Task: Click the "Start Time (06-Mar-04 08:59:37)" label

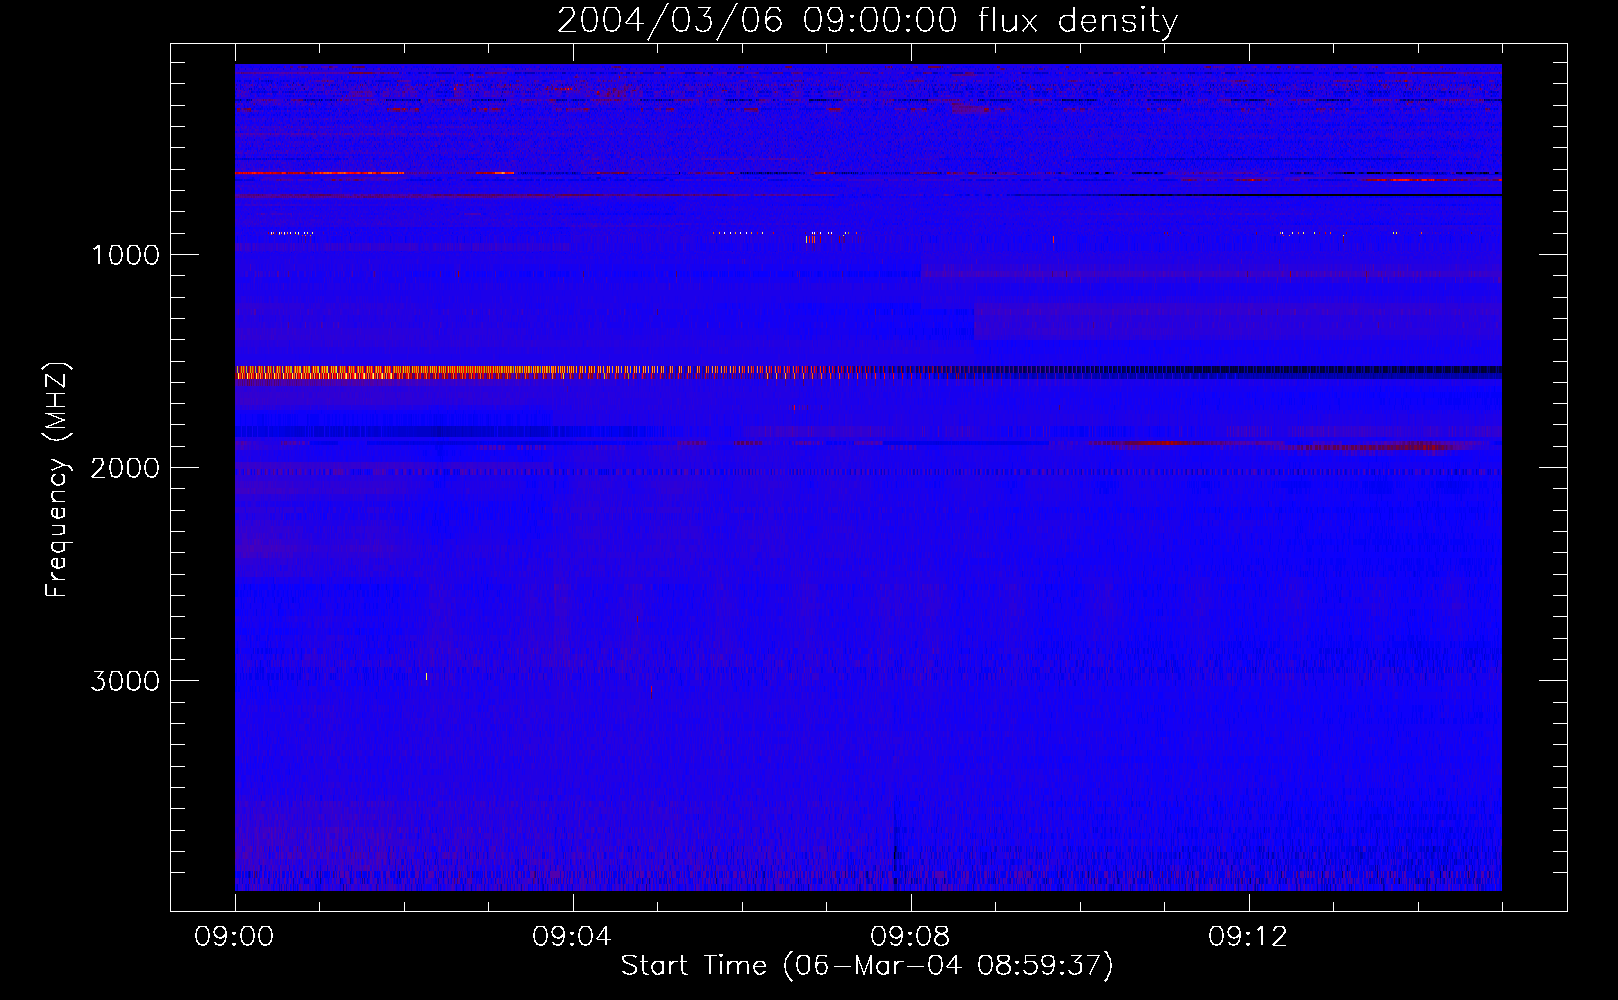Action: [x=867, y=965]
